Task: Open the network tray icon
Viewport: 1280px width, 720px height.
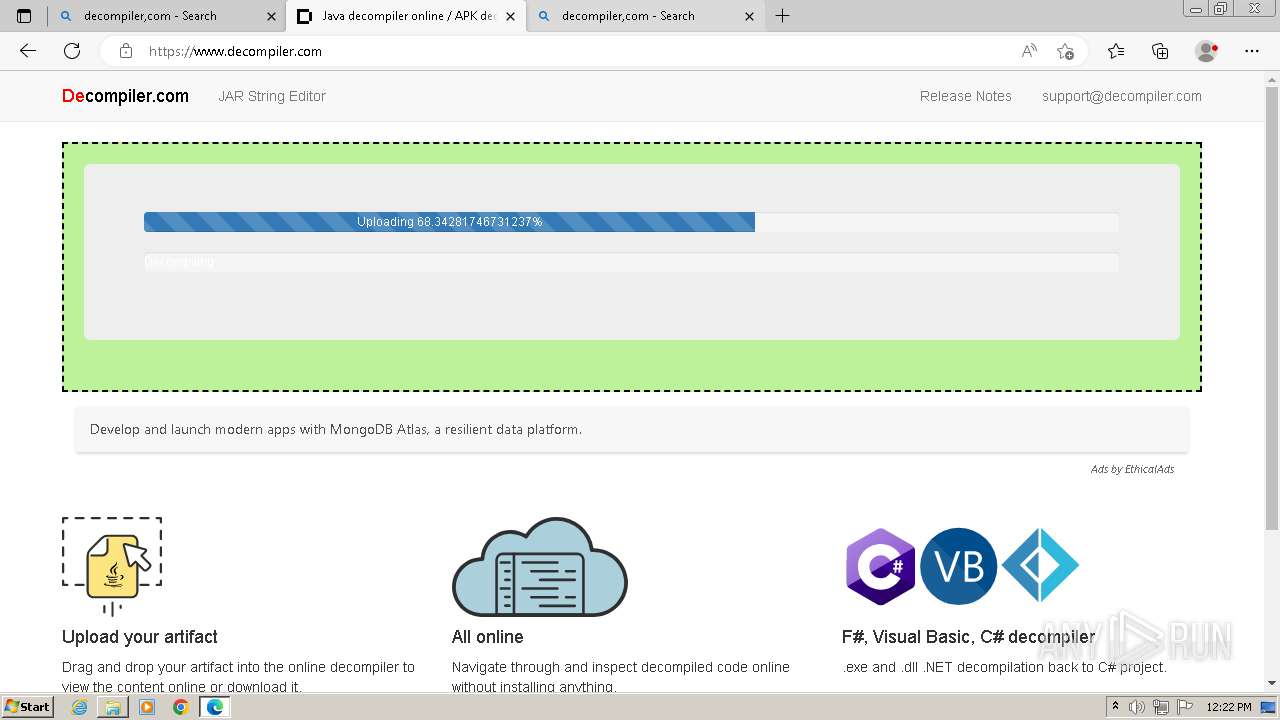Action: pyautogui.click(x=1161, y=707)
